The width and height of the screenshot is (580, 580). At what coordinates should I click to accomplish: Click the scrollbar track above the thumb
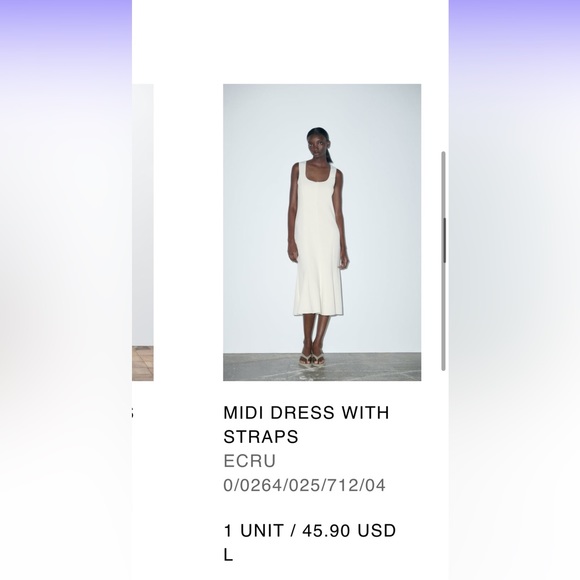(444, 185)
